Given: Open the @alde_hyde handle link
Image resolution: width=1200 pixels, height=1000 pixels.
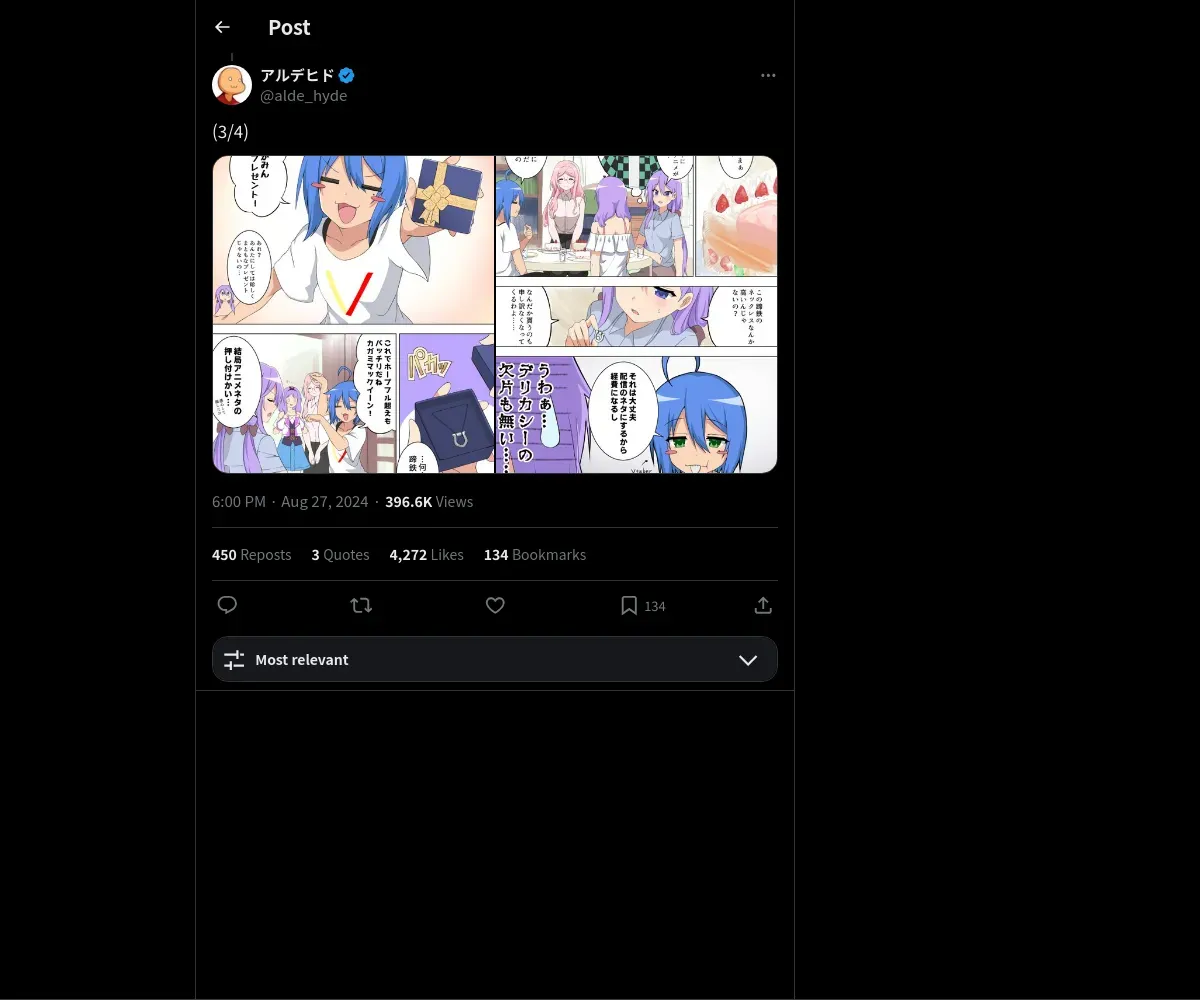Looking at the screenshot, I should point(304,96).
